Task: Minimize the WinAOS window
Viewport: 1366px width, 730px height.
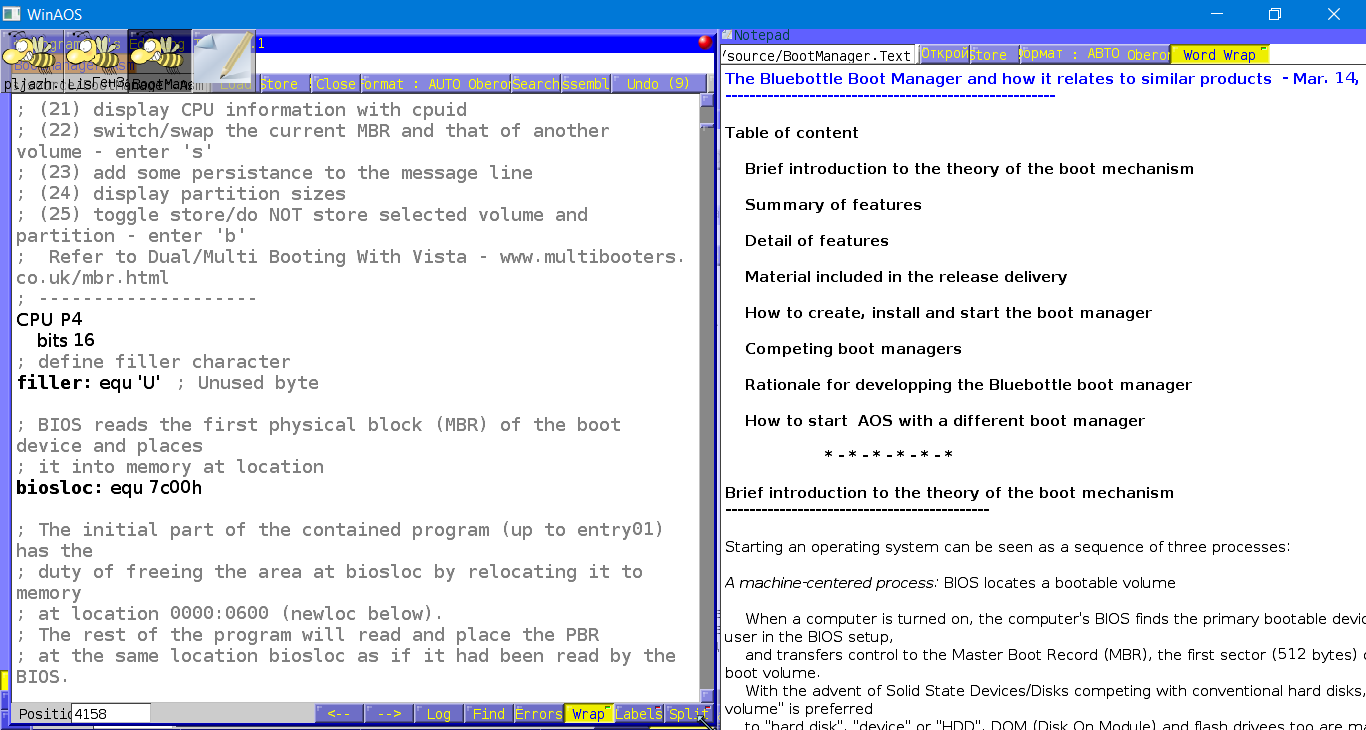Action: coord(1217,14)
